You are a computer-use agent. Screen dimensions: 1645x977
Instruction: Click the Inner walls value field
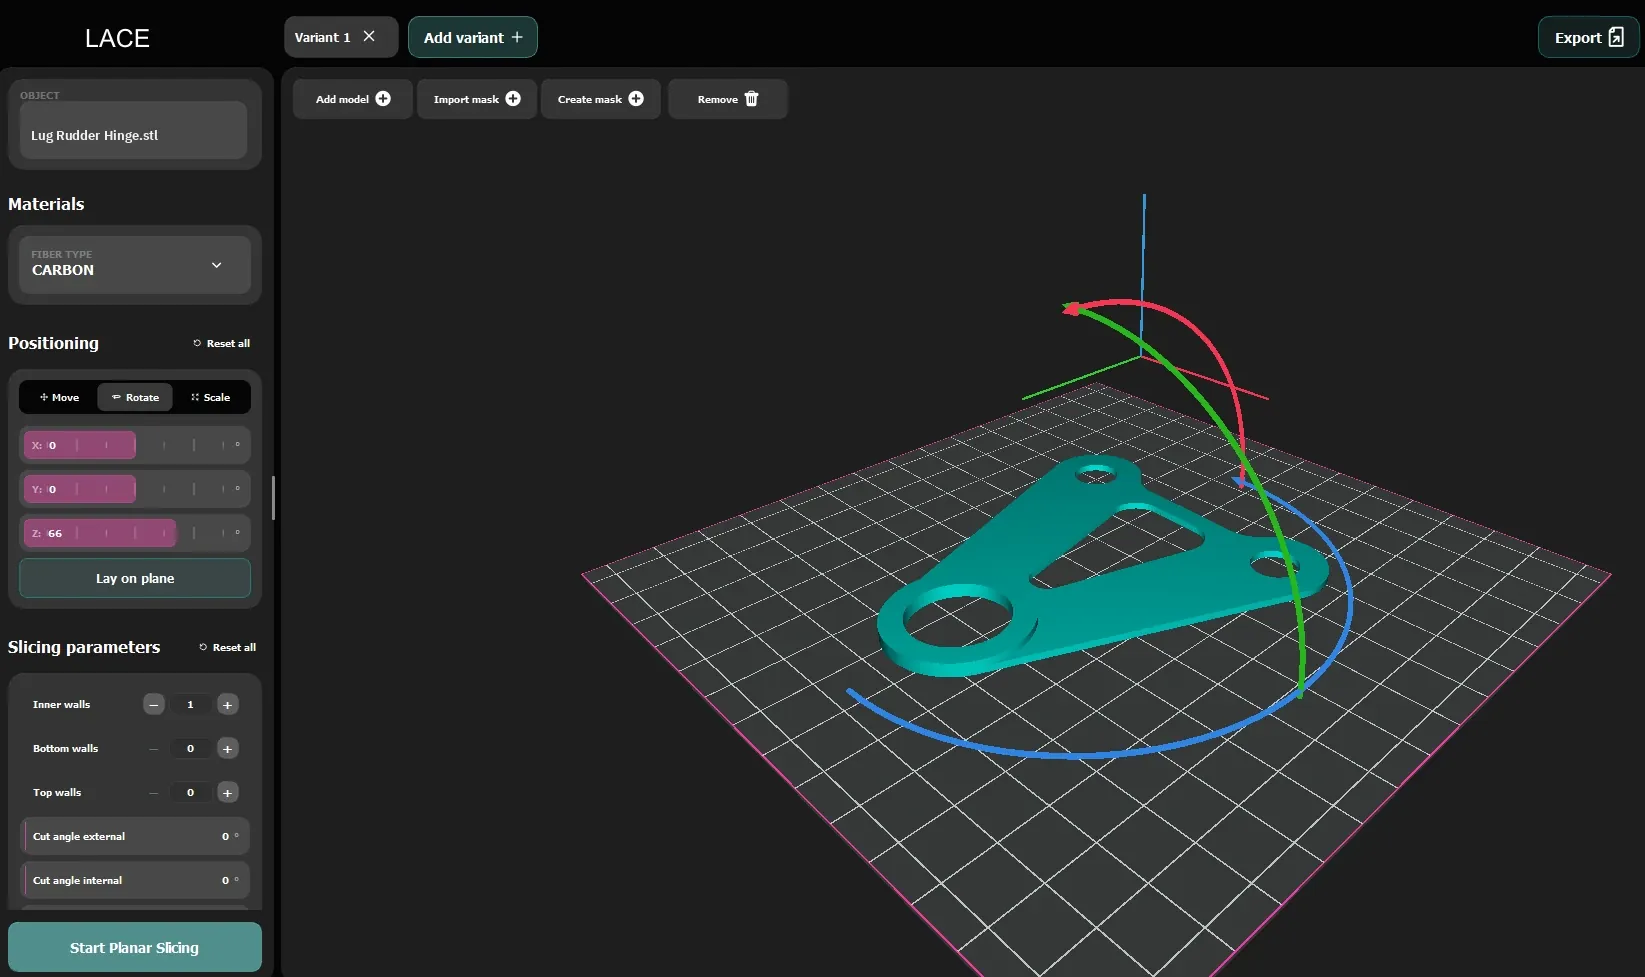click(190, 704)
